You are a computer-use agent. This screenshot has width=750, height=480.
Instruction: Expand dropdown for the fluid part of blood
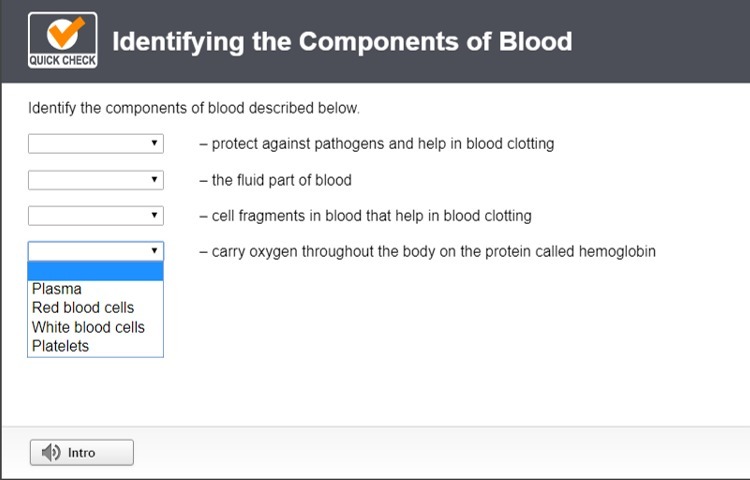96,180
